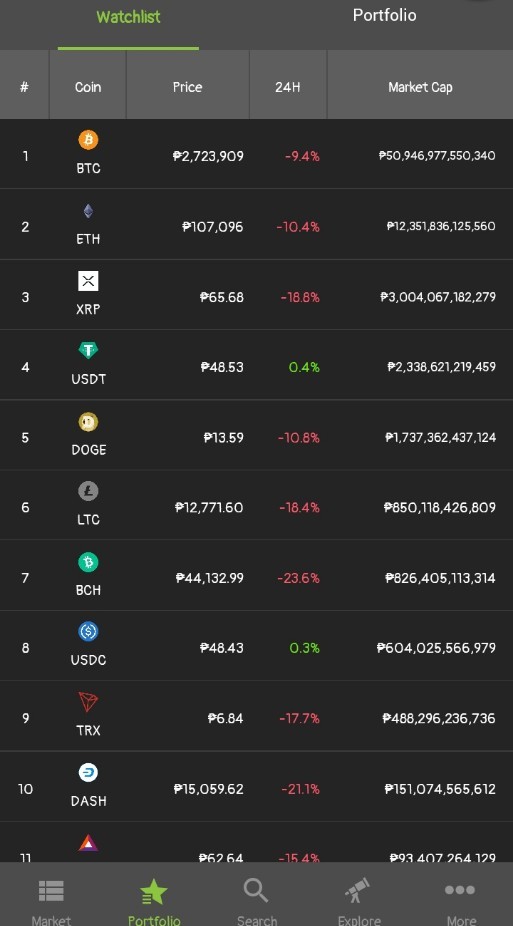The height and width of the screenshot is (926, 513).
Task: Tap the Bitcoin BTC coin icon
Action: coord(89,141)
